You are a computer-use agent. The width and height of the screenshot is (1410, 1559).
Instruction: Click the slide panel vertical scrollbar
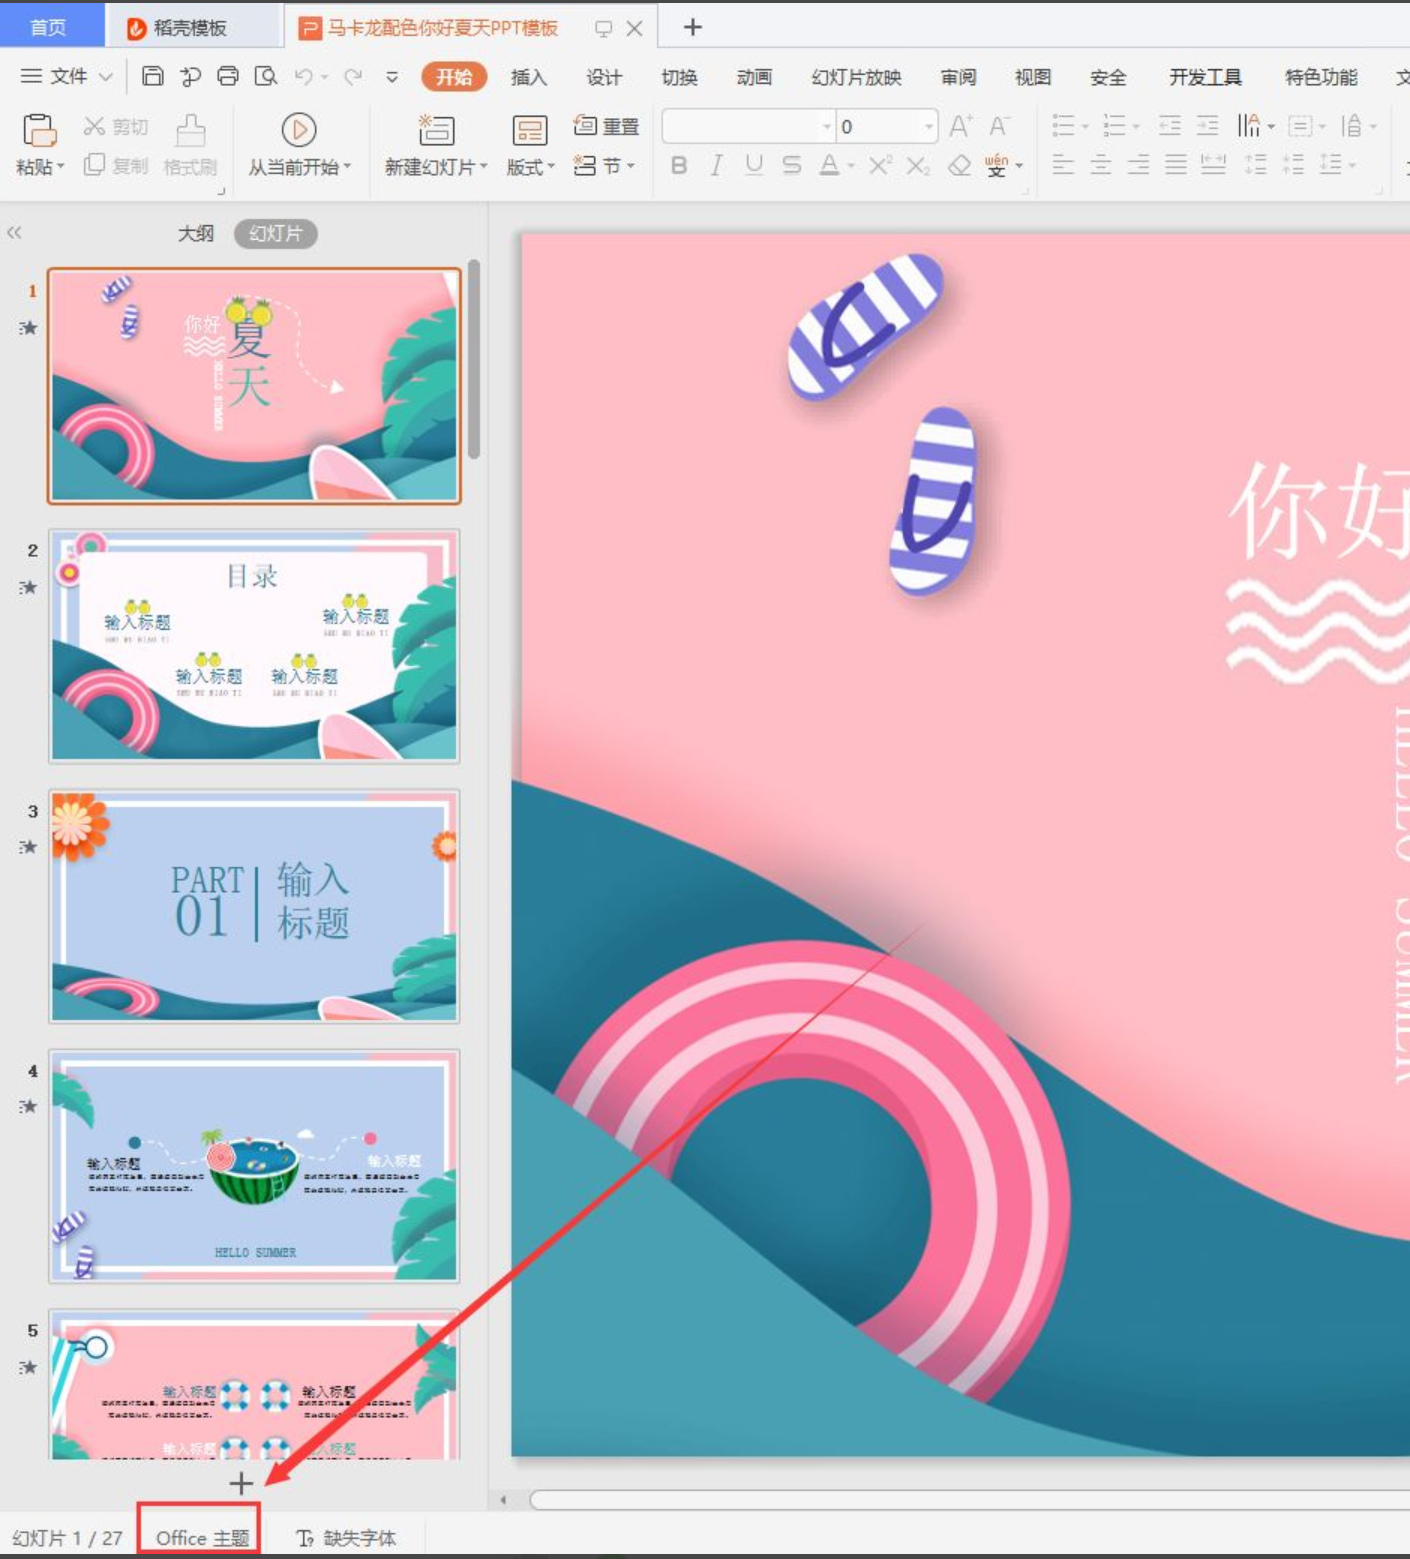coord(474,358)
